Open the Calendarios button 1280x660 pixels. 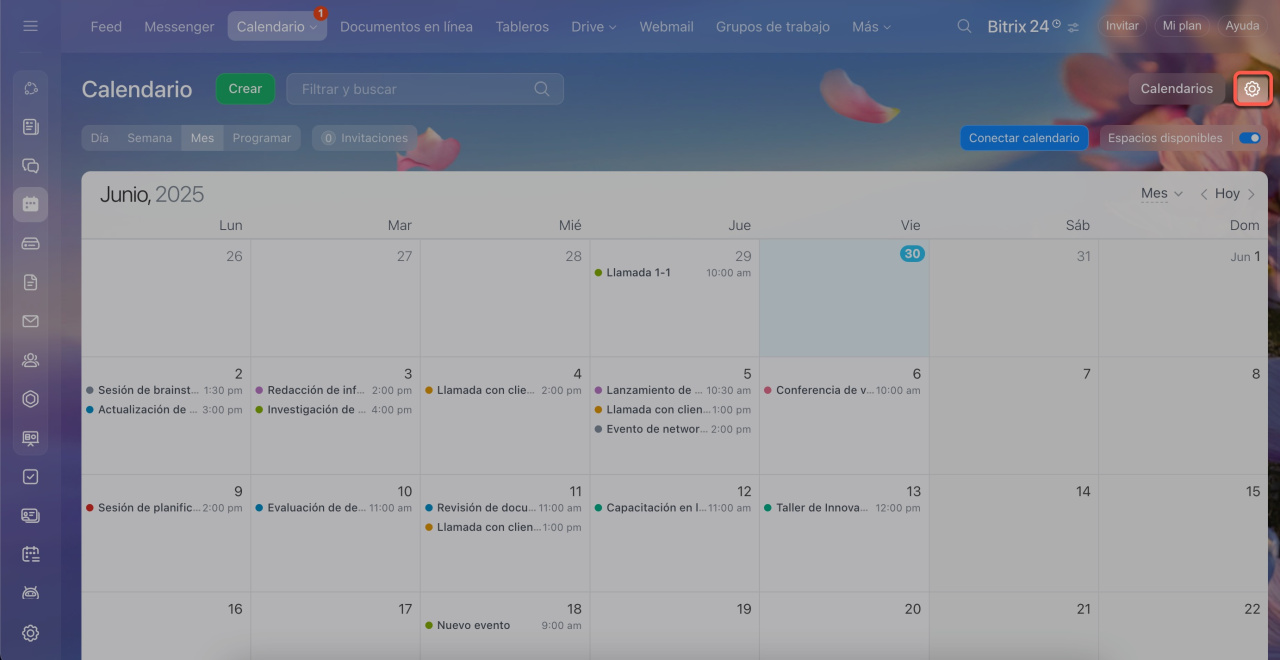pos(1177,89)
